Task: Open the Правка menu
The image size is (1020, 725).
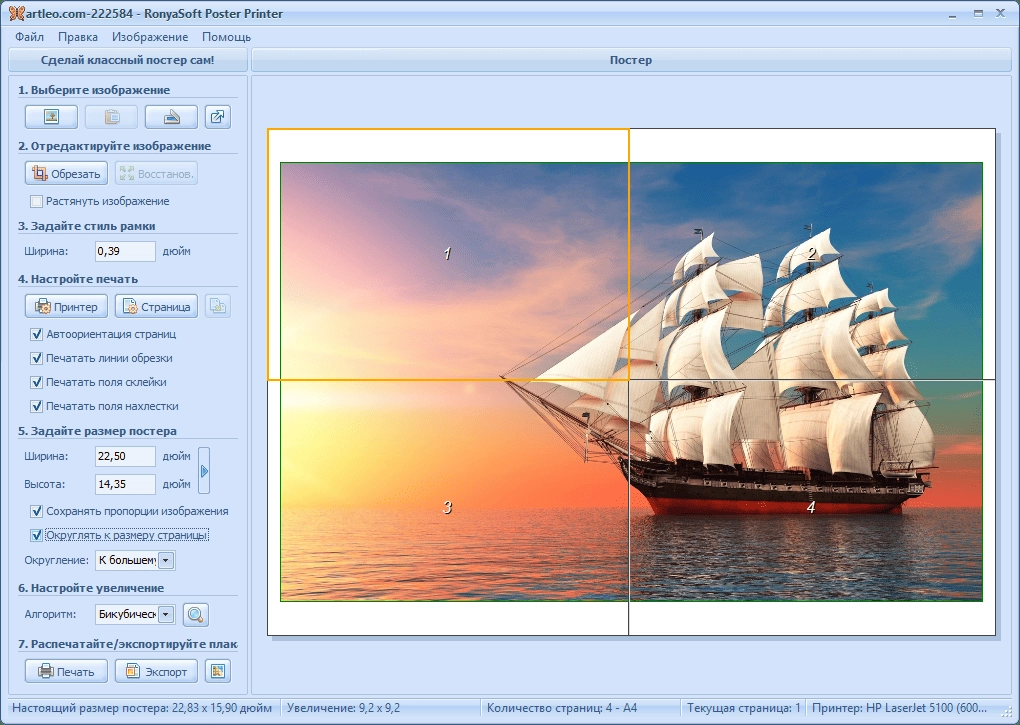Action: [78, 37]
